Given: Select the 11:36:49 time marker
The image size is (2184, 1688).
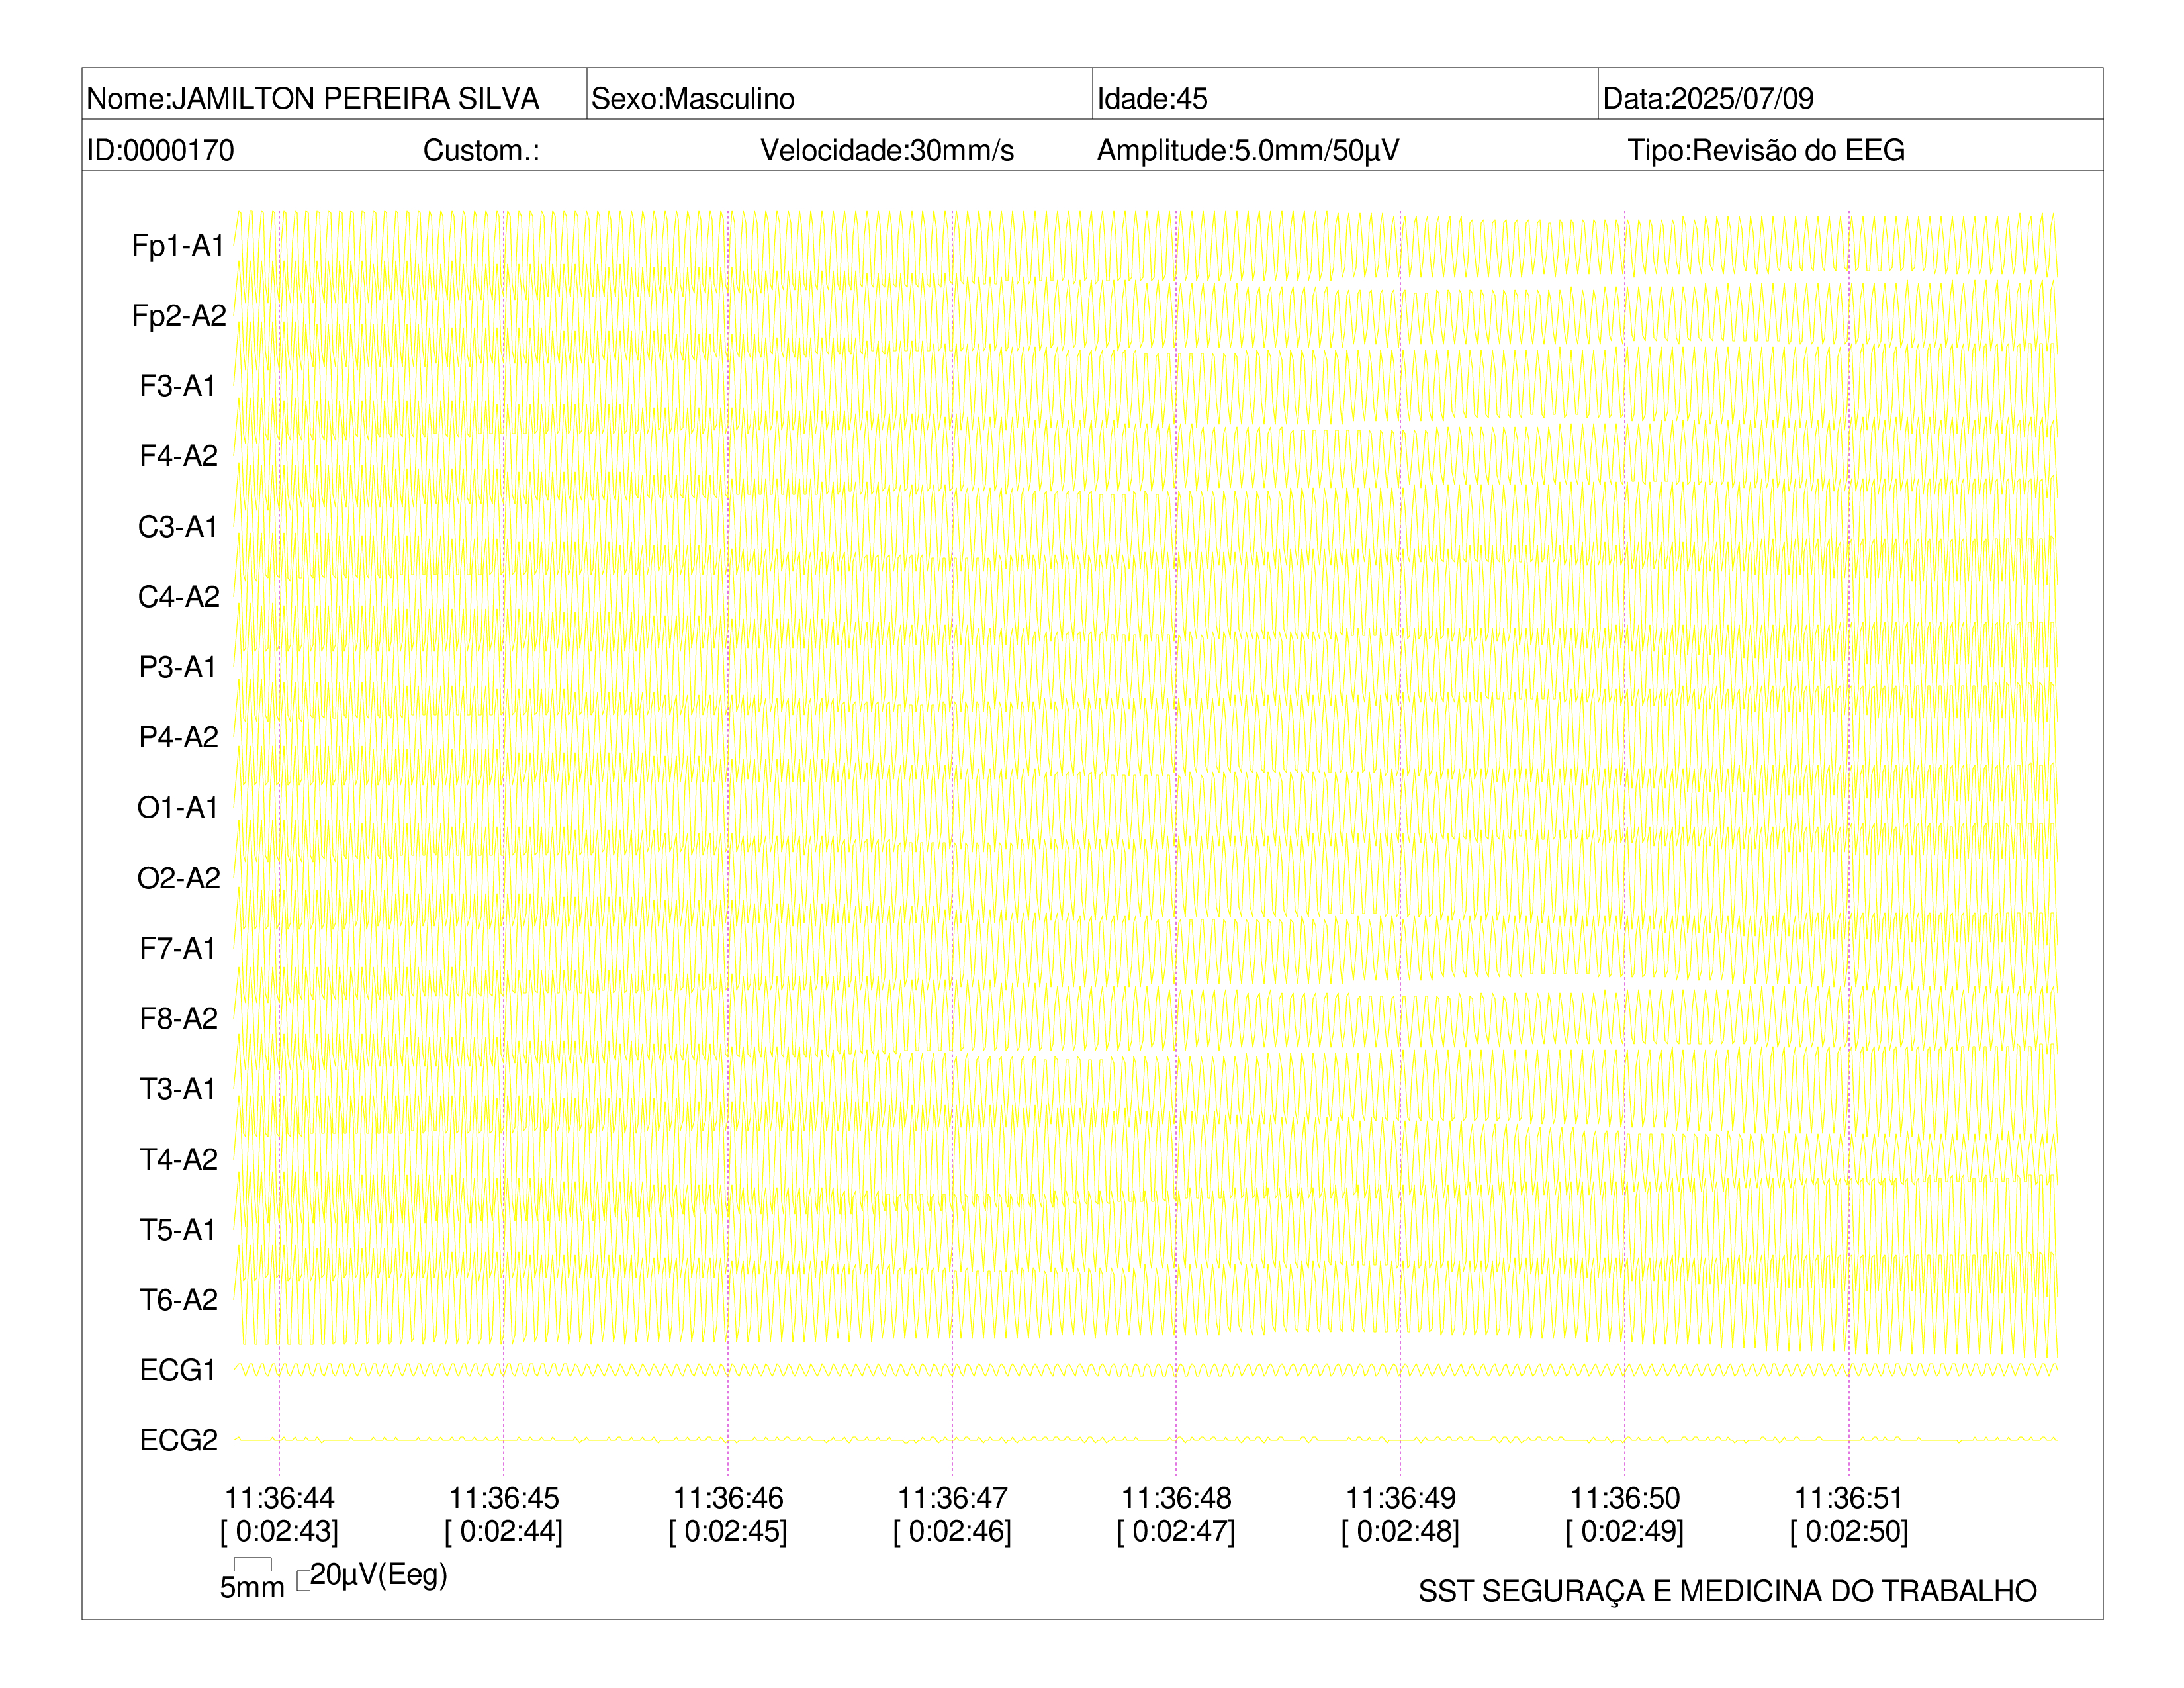Looking at the screenshot, I should (x=1400, y=1498).
